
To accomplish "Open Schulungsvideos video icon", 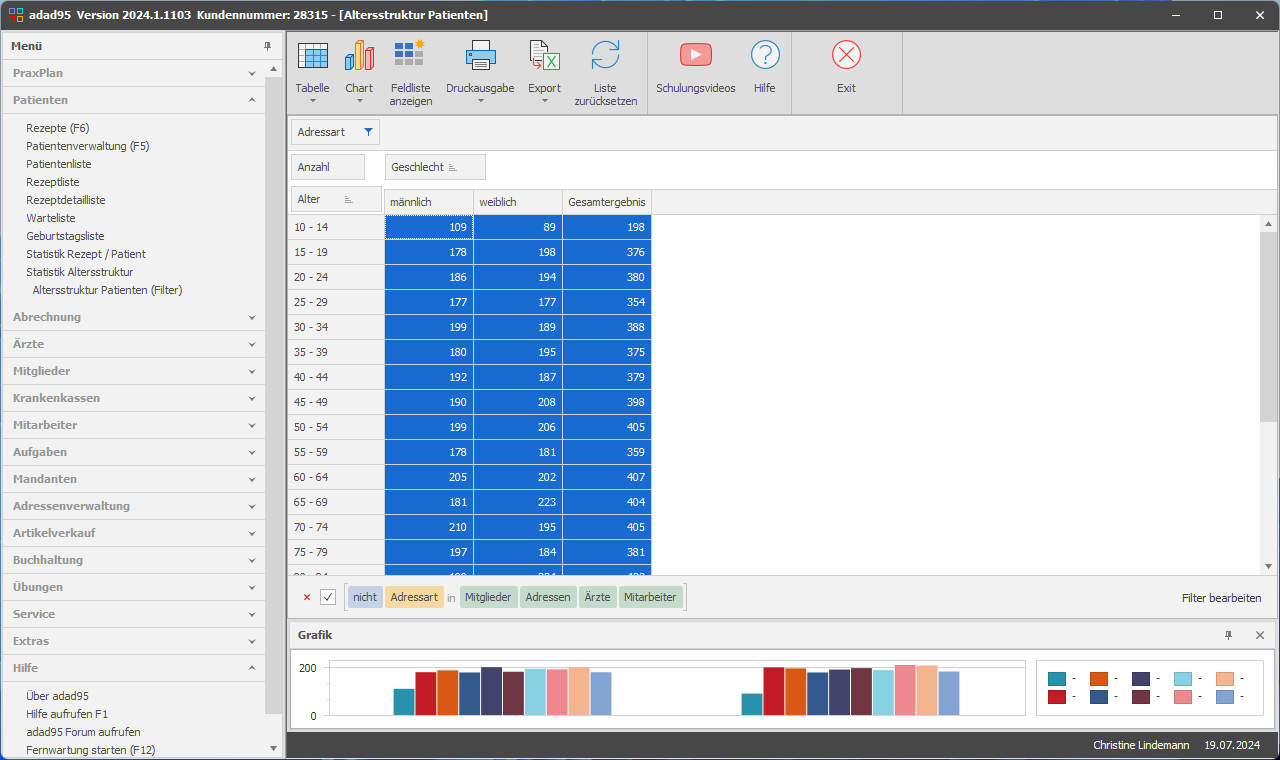I will tap(695, 55).
